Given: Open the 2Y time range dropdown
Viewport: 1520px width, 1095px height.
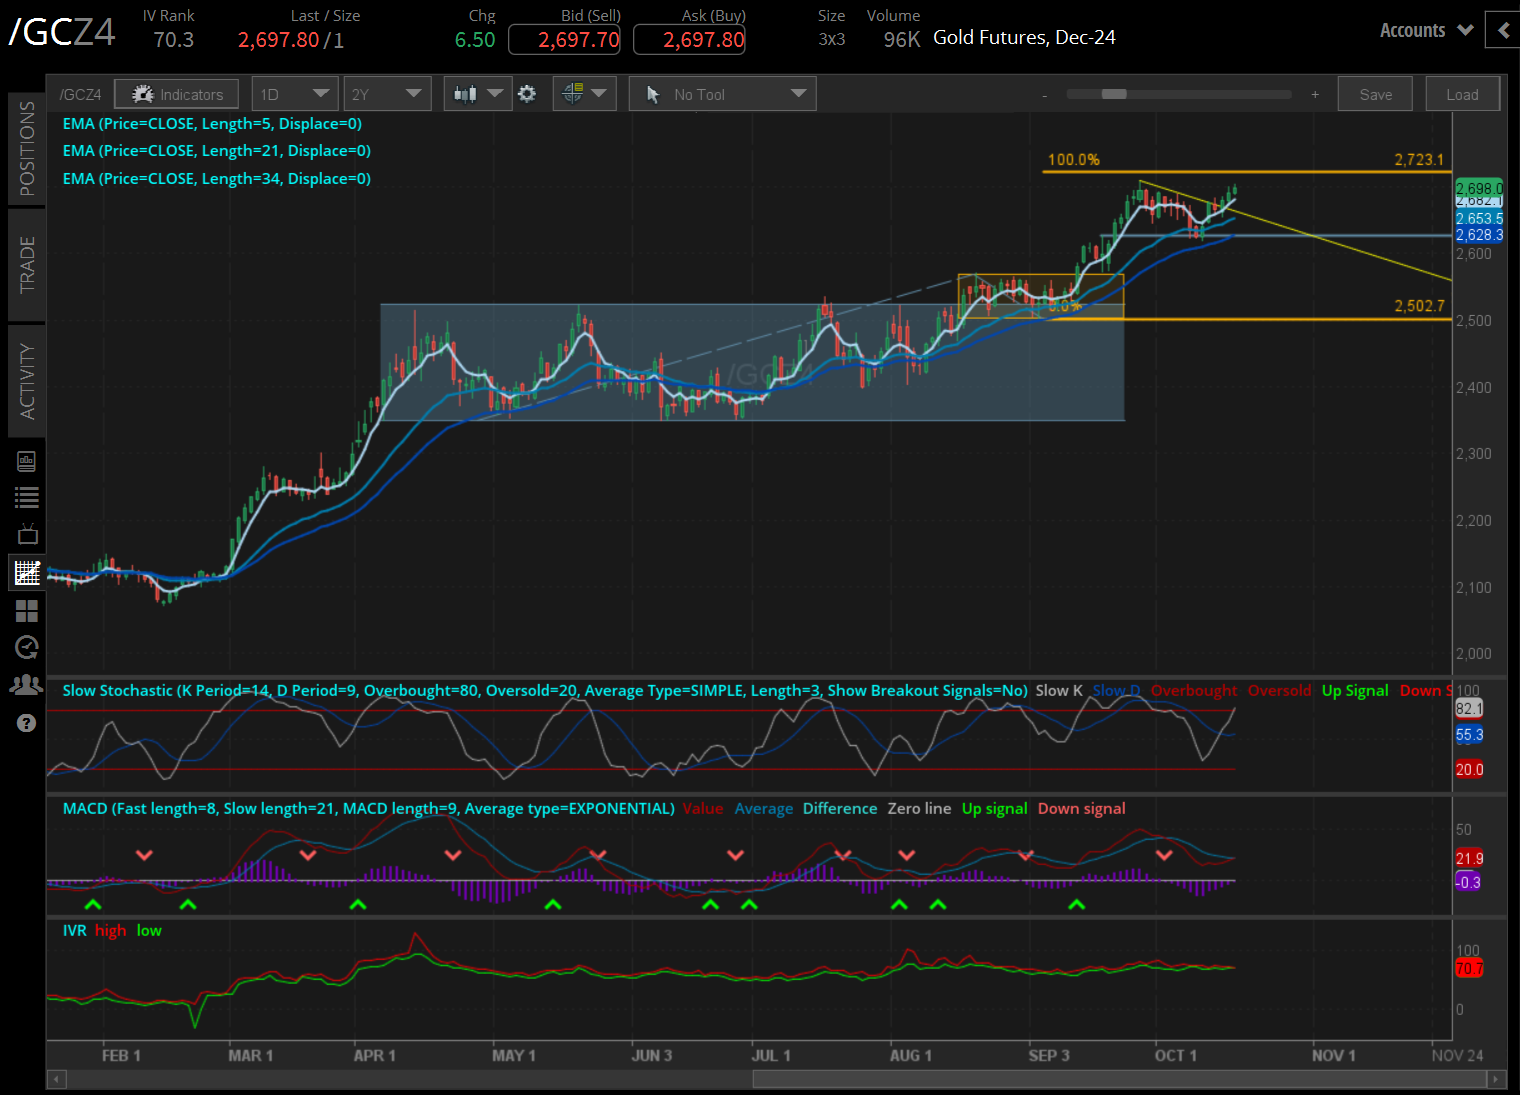Looking at the screenshot, I should click(386, 94).
